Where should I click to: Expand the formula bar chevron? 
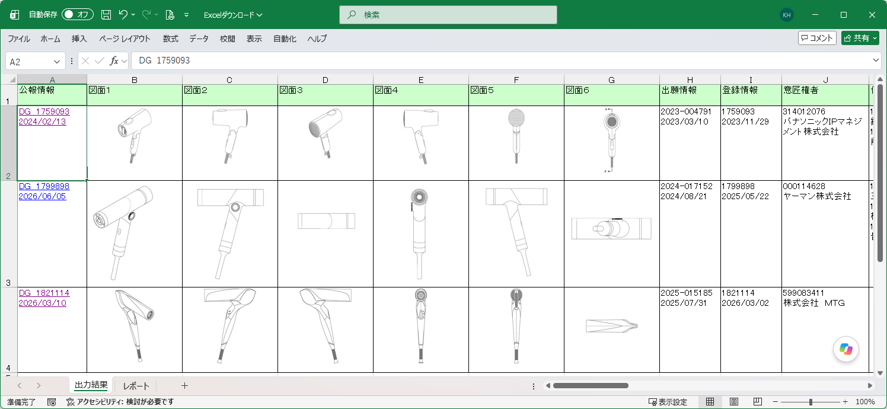coord(876,61)
